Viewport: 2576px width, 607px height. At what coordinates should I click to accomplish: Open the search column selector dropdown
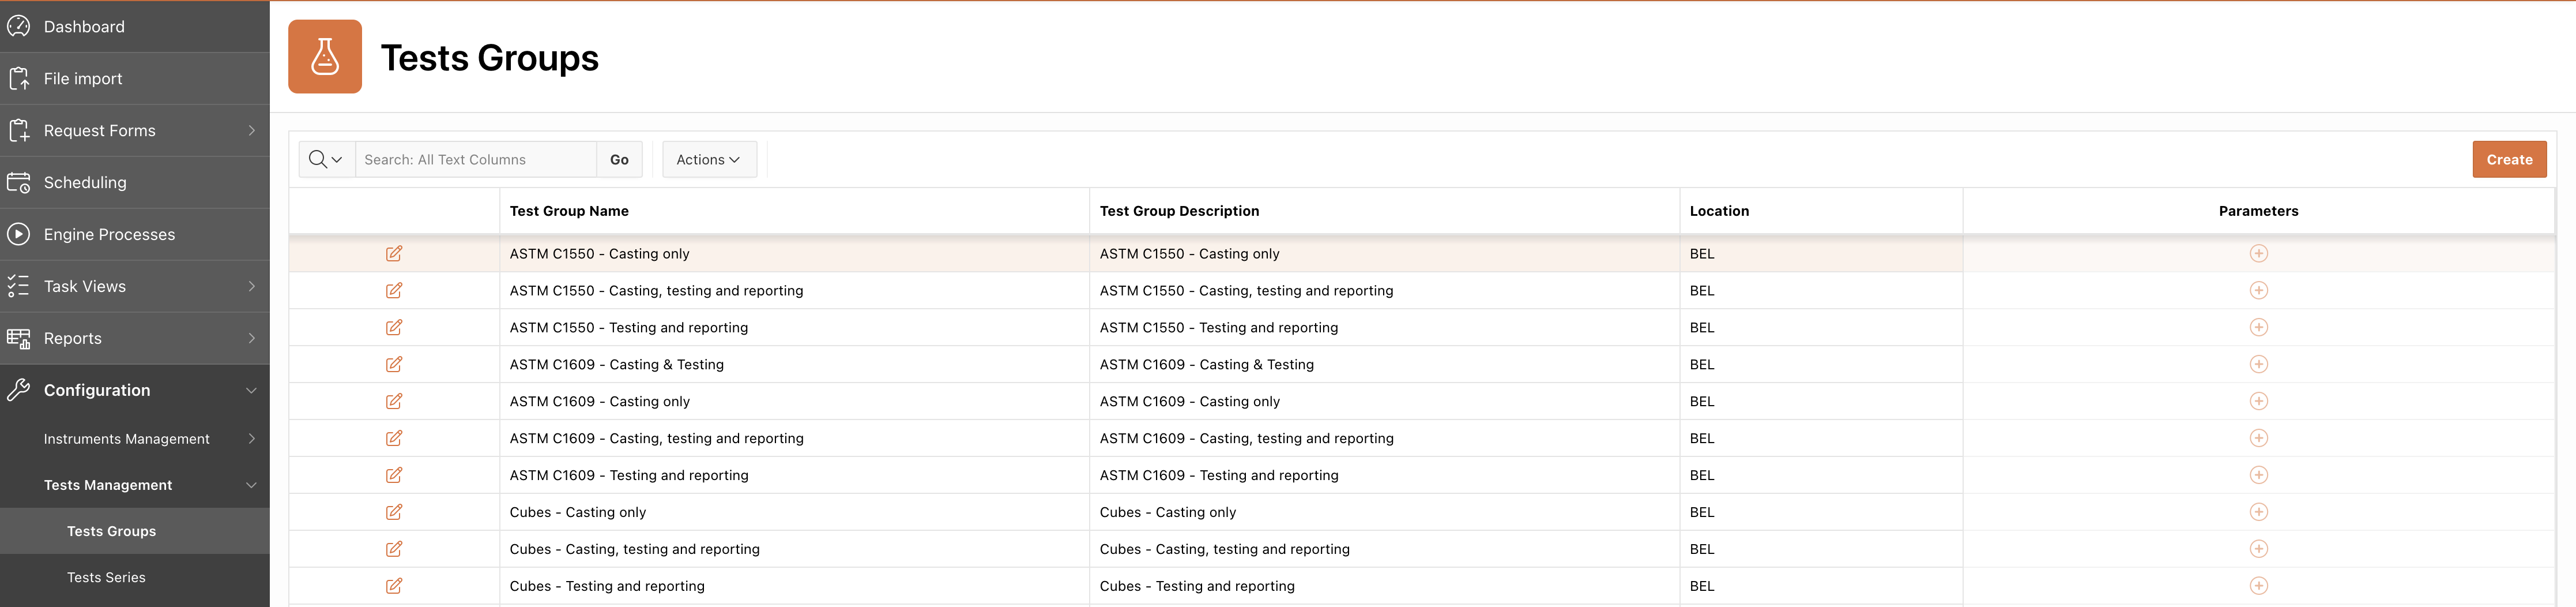[x=326, y=160]
